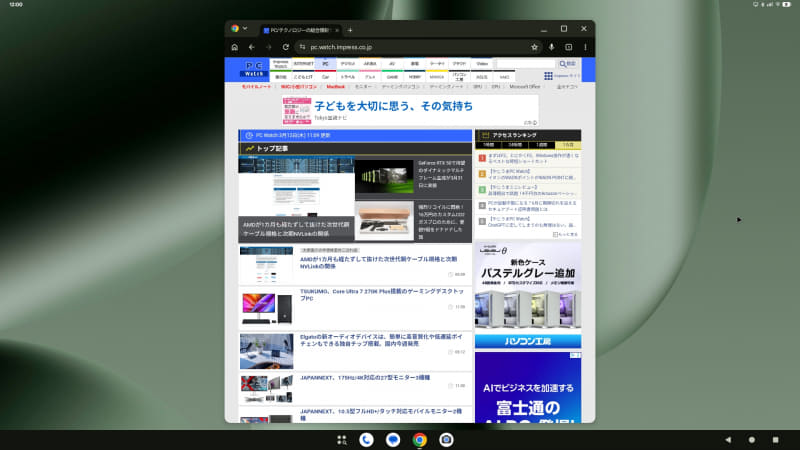Viewport: 800px width, 450px height.
Task: Click the Elgato article desk thumbnail
Action: click(267, 351)
